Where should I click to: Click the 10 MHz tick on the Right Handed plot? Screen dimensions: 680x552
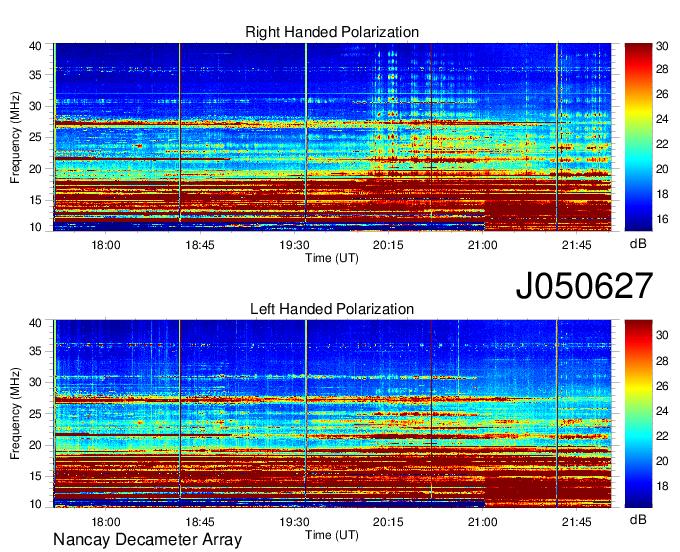click(35, 227)
